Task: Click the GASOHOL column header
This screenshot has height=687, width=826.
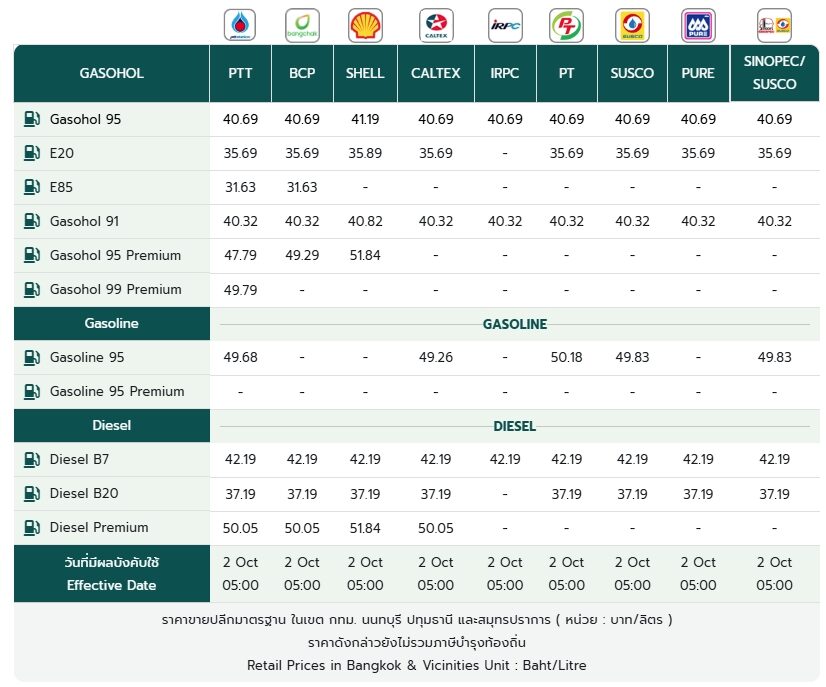Action: [x=112, y=73]
